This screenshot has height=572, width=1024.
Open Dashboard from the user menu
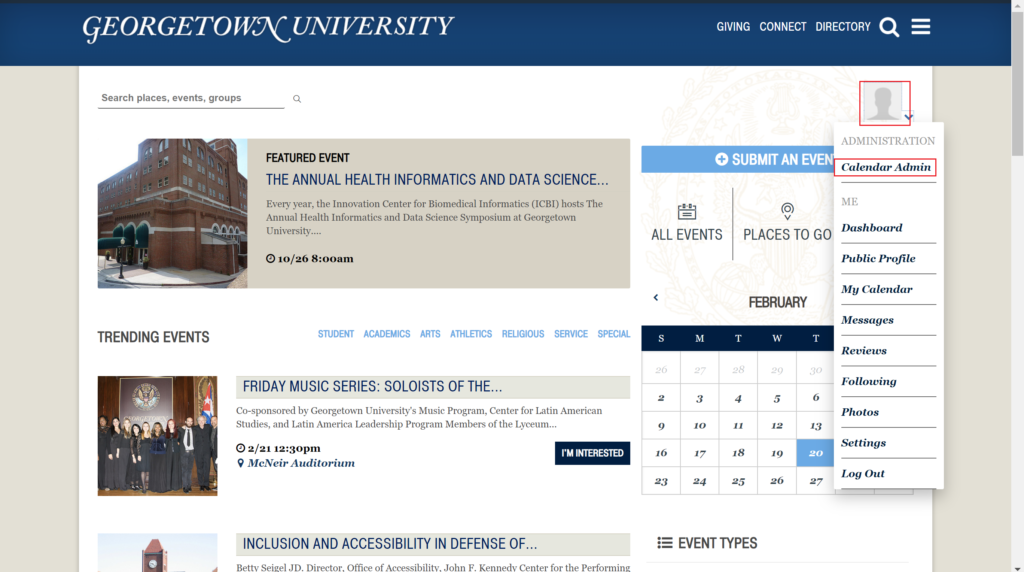pyautogui.click(x=872, y=228)
